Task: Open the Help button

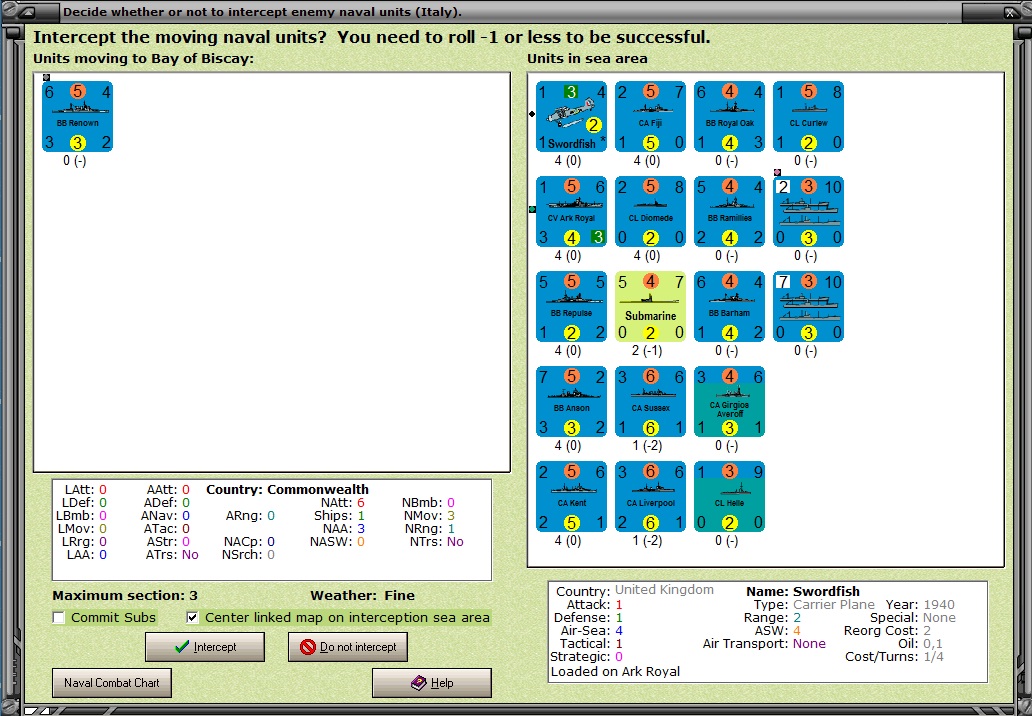Action: [432, 682]
